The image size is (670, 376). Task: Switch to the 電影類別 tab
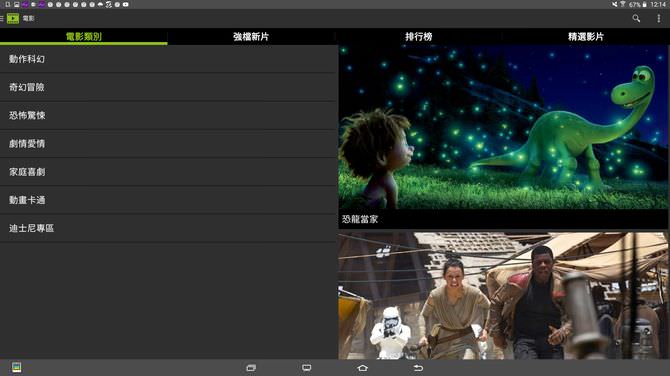[x=84, y=36]
